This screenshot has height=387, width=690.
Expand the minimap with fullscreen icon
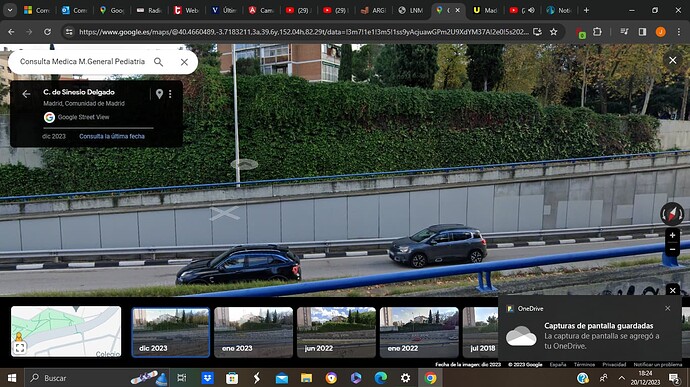20,348
